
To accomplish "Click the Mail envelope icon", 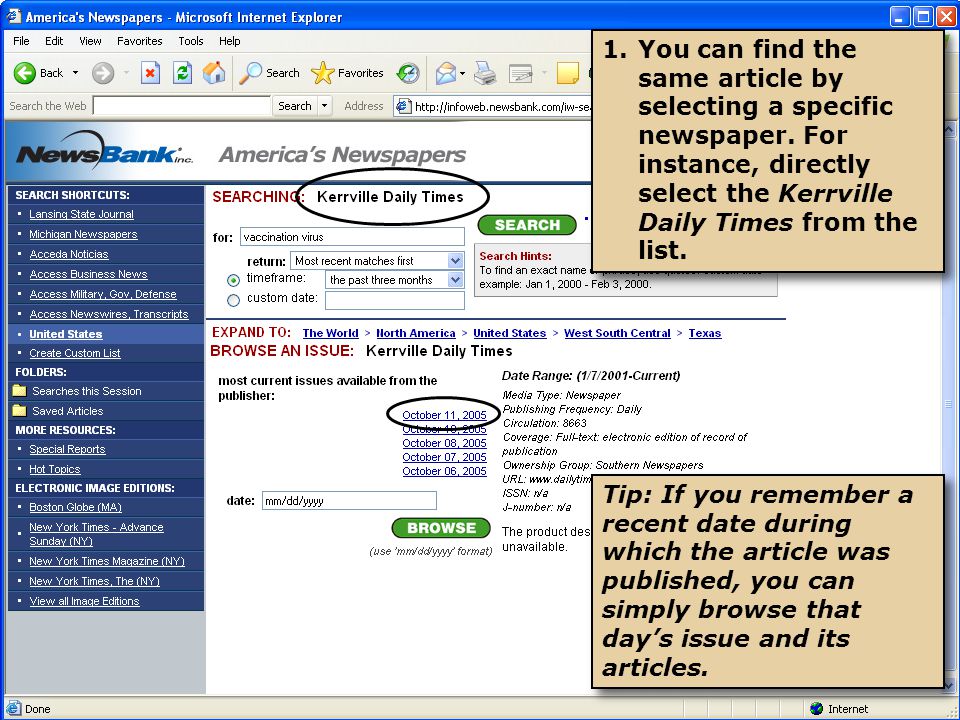I will (446, 73).
